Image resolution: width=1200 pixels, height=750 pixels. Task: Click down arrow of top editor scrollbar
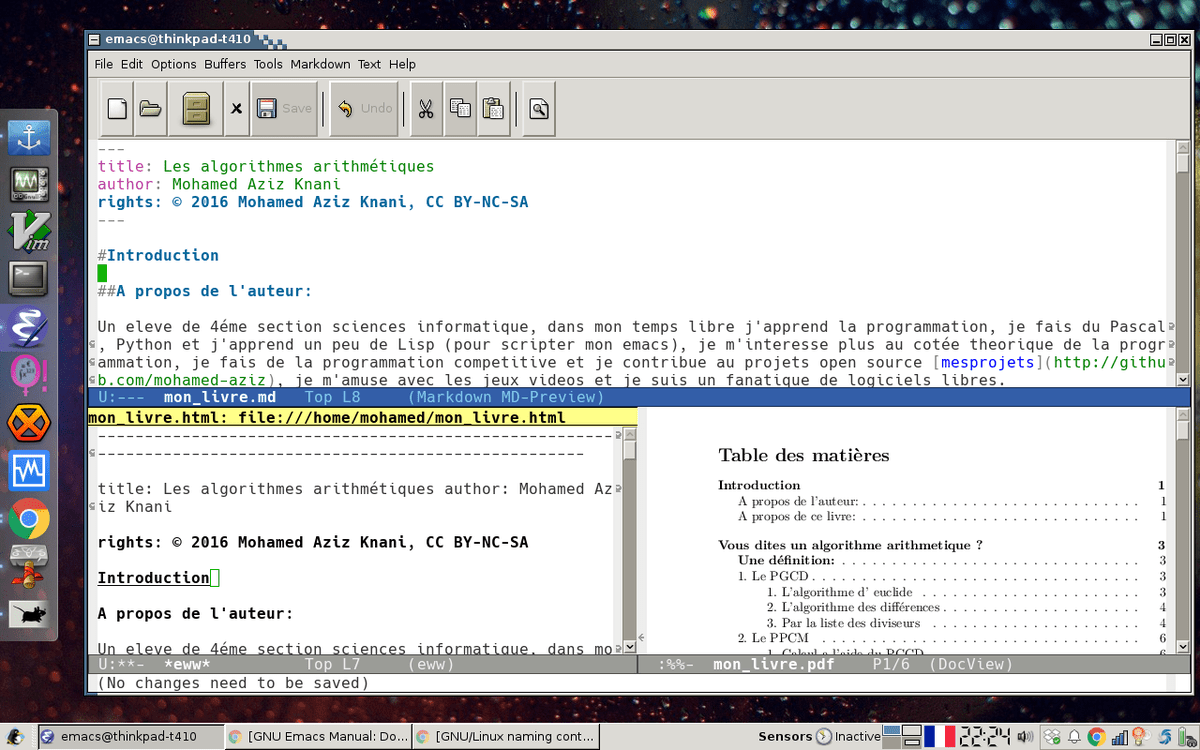click(1183, 380)
